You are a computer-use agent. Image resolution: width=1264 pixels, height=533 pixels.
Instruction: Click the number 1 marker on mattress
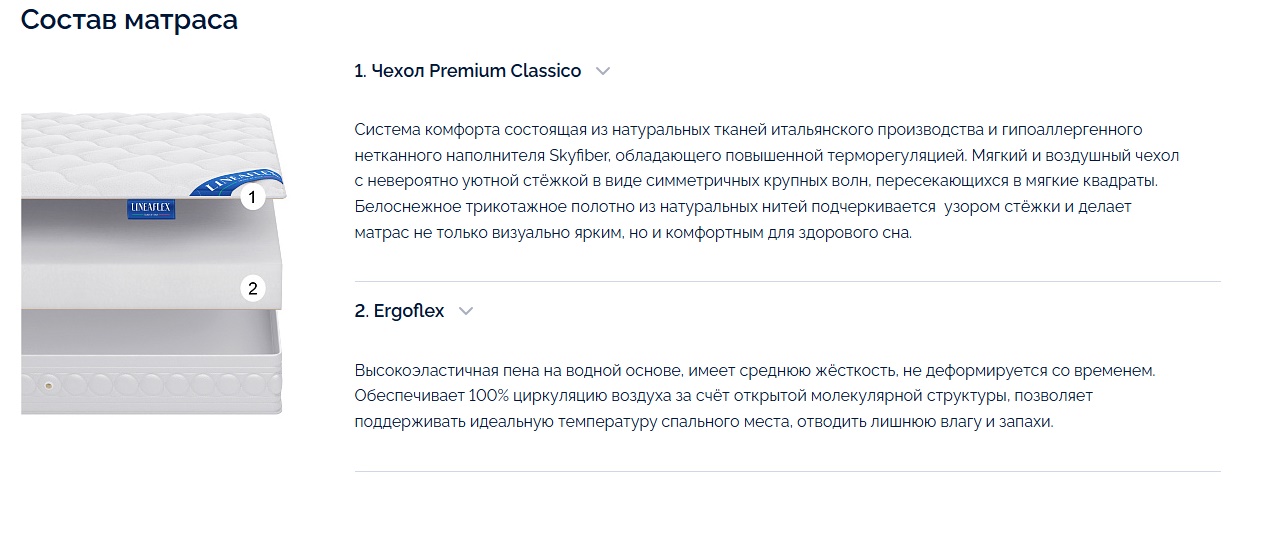coord(253,198)
